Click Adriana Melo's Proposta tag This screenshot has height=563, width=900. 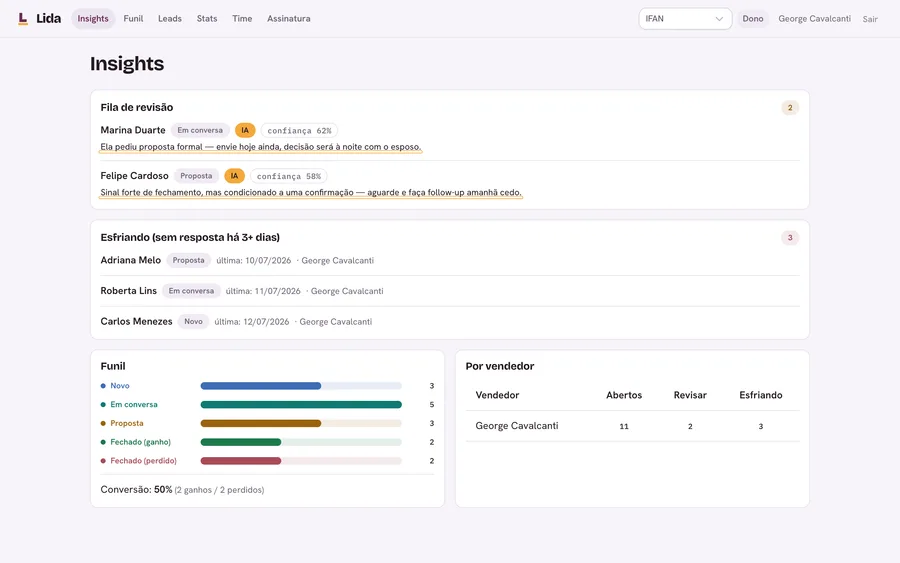coord(188,260)
